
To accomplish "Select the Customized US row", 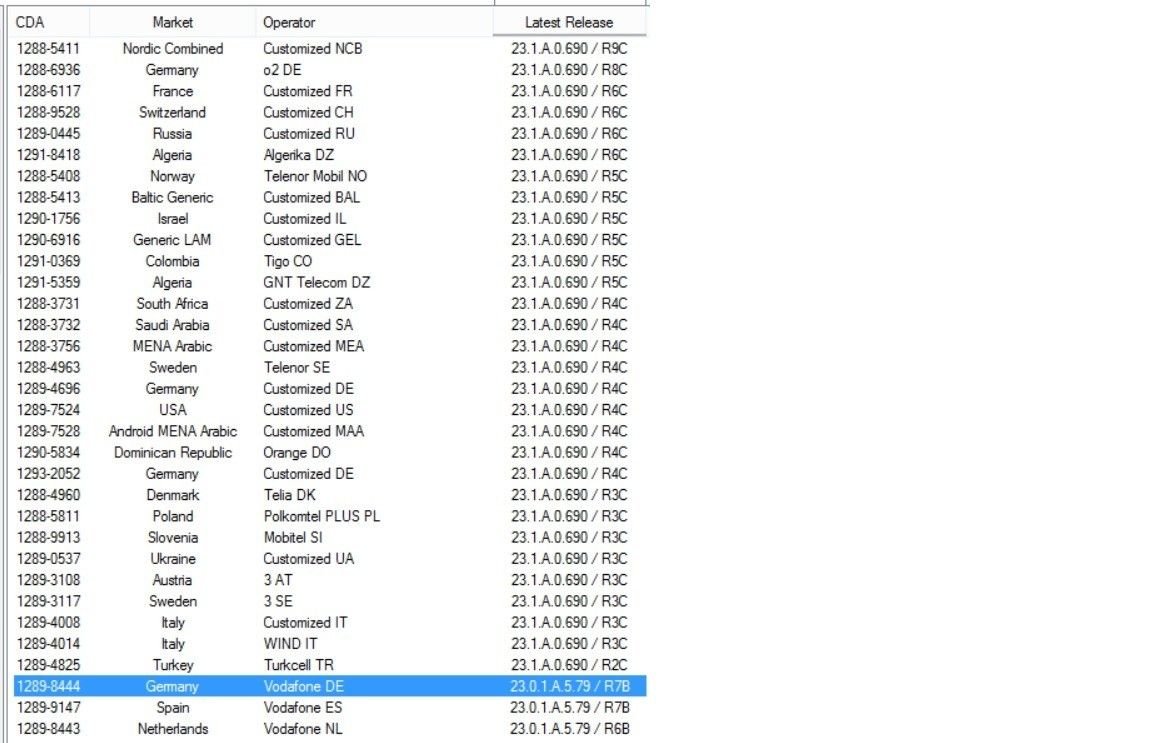I will click(x=330, y=410).
